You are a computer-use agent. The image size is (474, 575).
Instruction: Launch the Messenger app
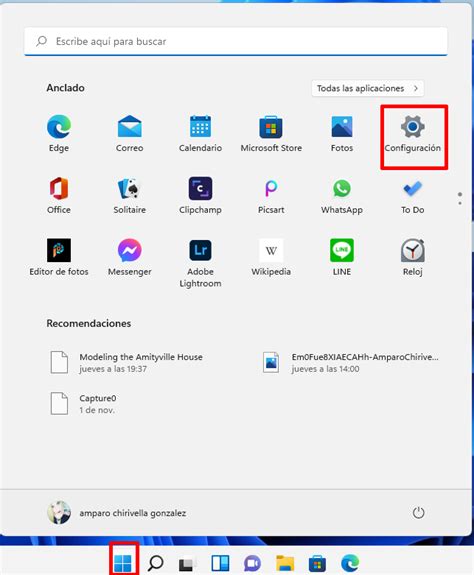(129, 257)
